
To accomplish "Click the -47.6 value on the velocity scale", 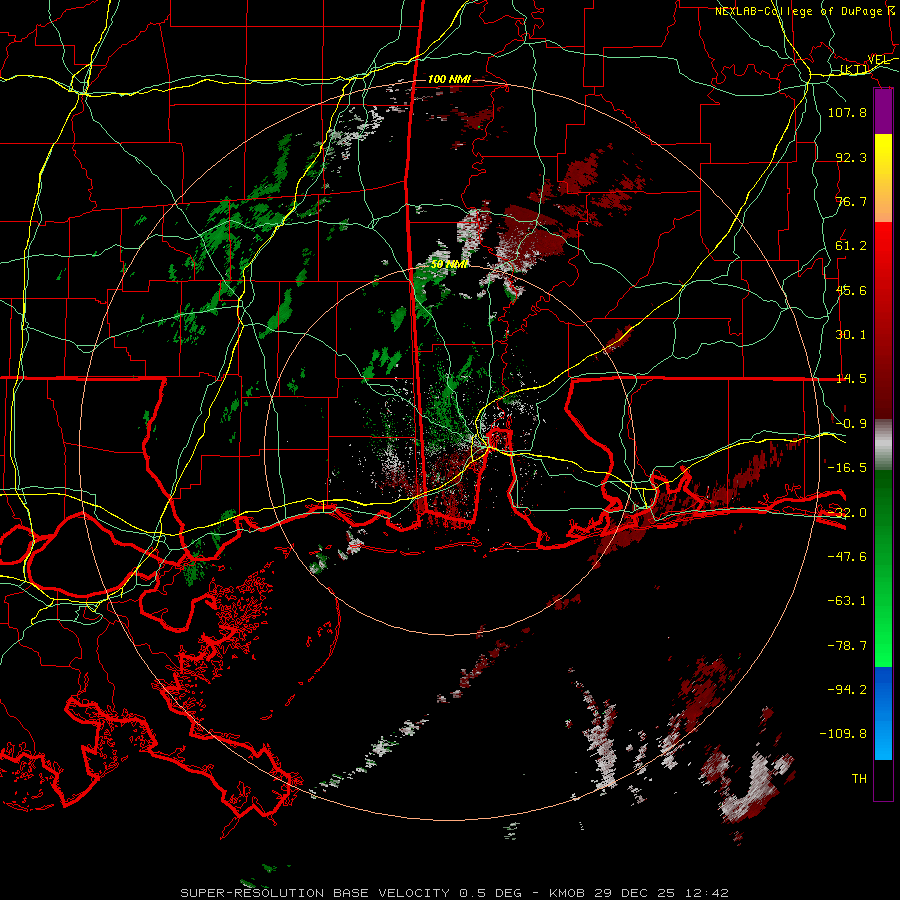I will click(847, 557).
